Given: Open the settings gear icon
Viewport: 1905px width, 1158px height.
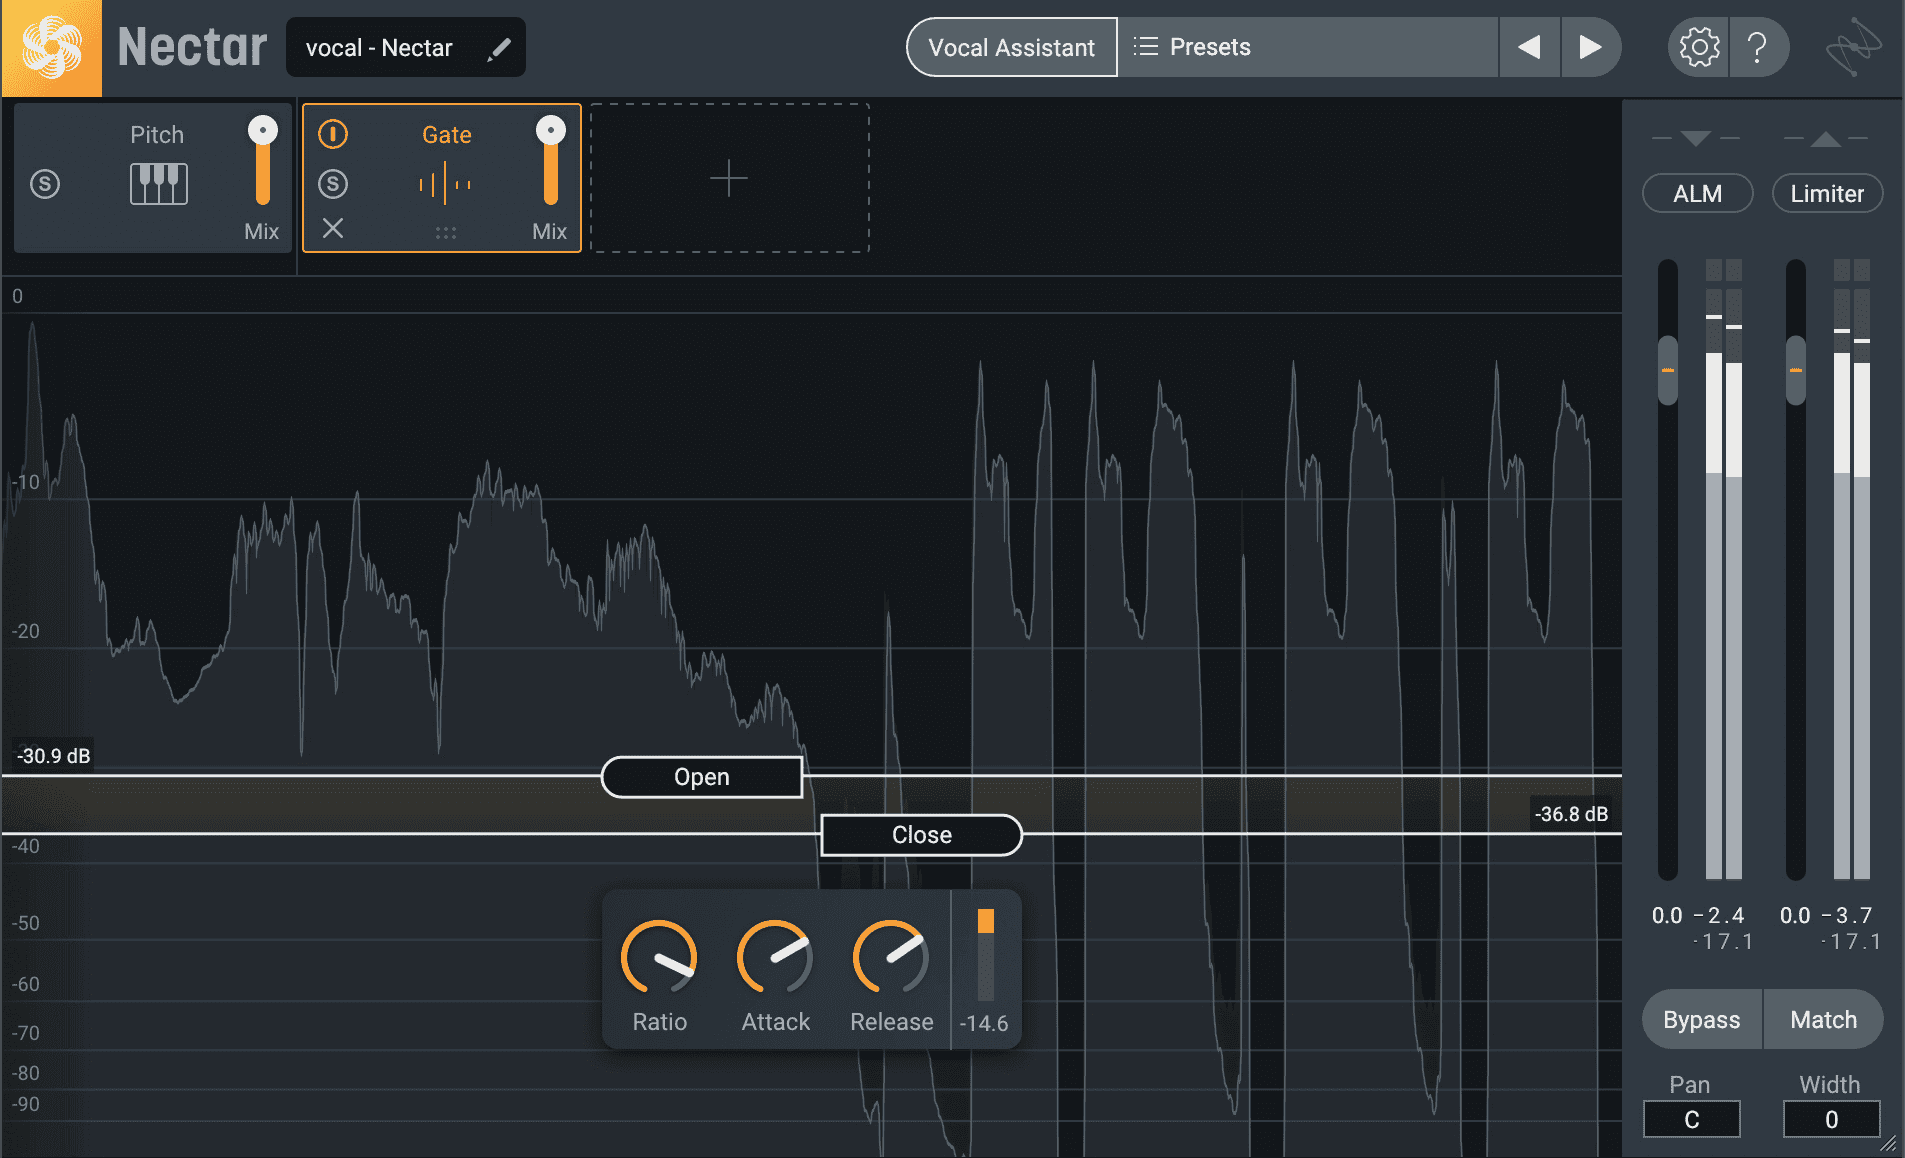Looking at the screenshot, I should click(1698, 47).
